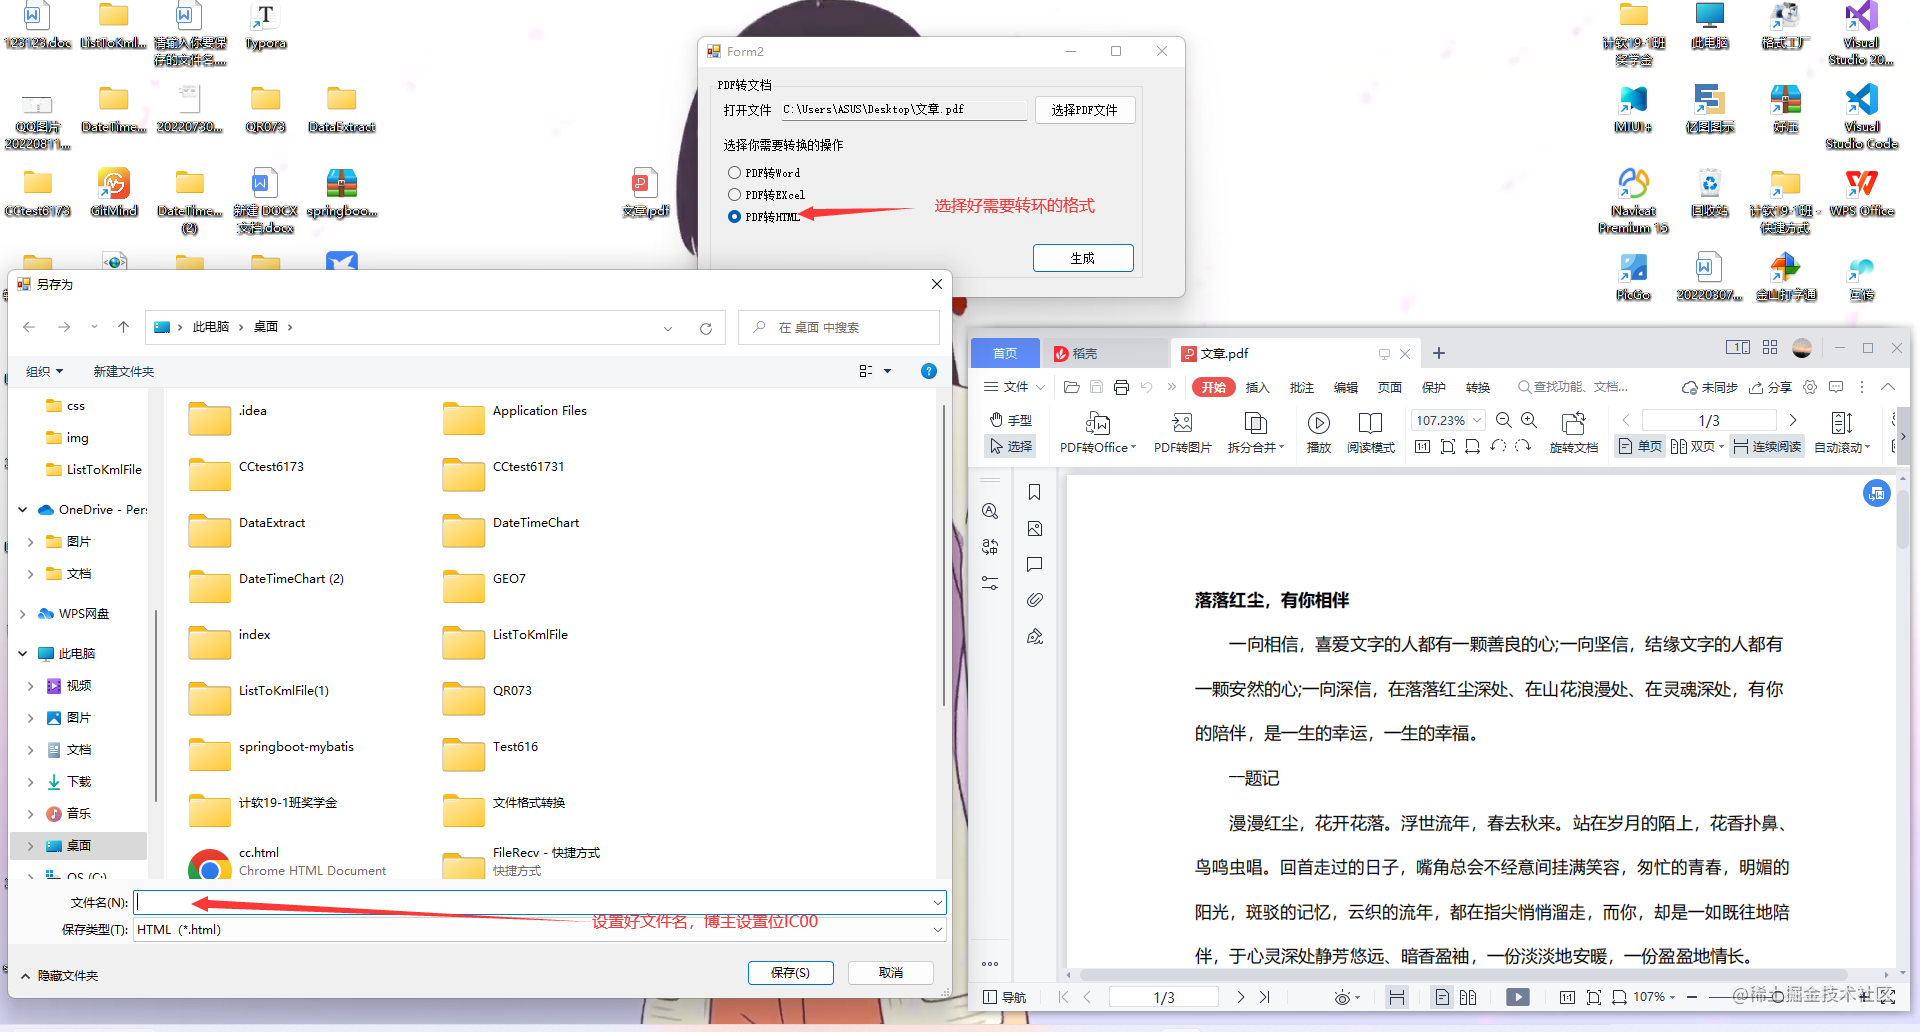
Task: Select the PDF转Word radio option
Action: pyautogui.click(x=734, y=173)
